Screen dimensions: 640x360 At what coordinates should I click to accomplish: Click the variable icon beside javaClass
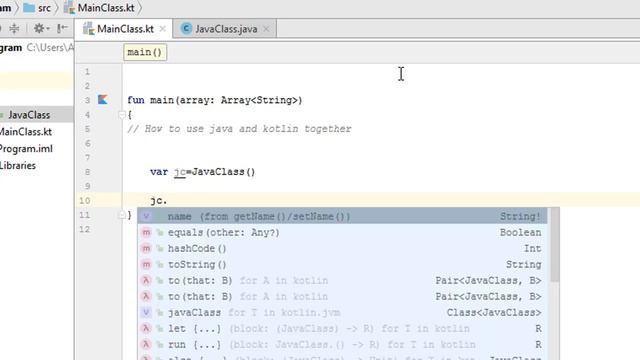pos(146,313)
